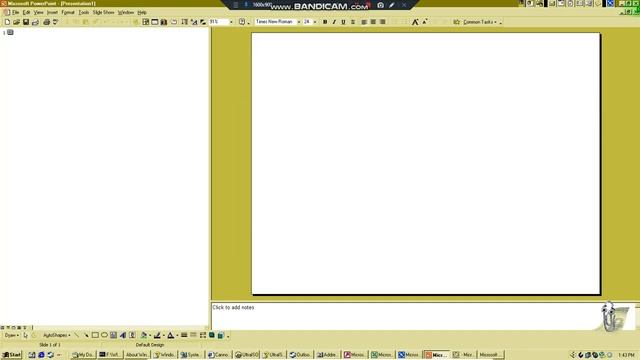
Task: Click the System taskbar button
Action: tap(191, 355)
